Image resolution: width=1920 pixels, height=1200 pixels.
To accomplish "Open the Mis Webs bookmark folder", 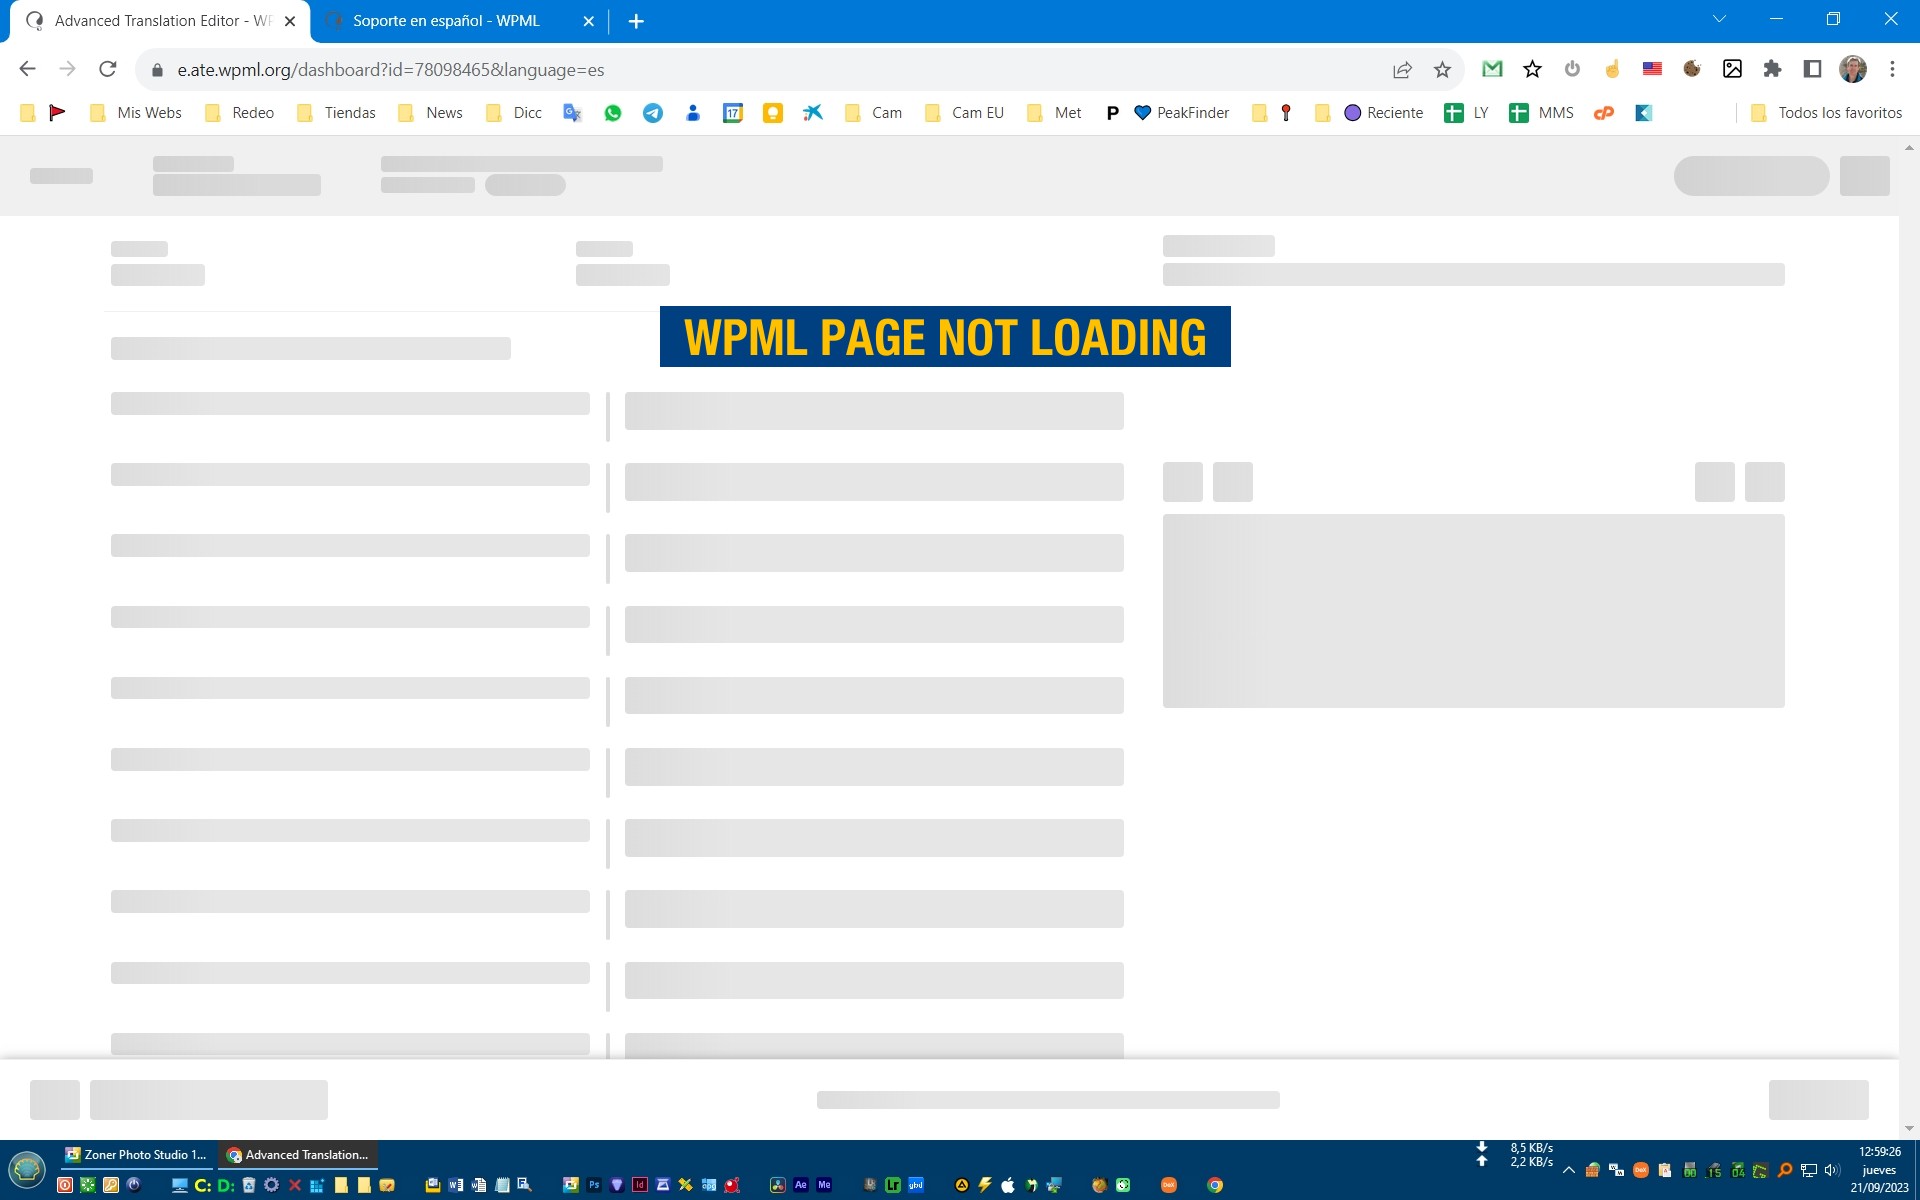I will click(x=136, y=113).
